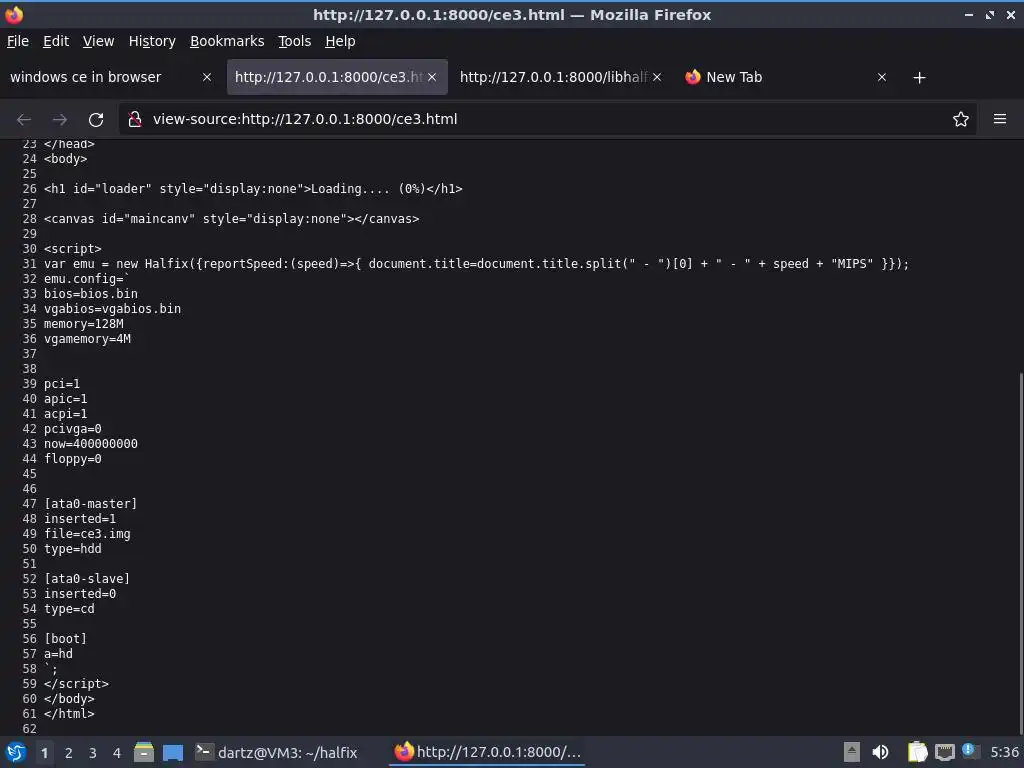Viewport: 1024px width, 768px height.
Task: Click source line 'now=400000000'
Action: pyautogui.click(x=91, y=444)
